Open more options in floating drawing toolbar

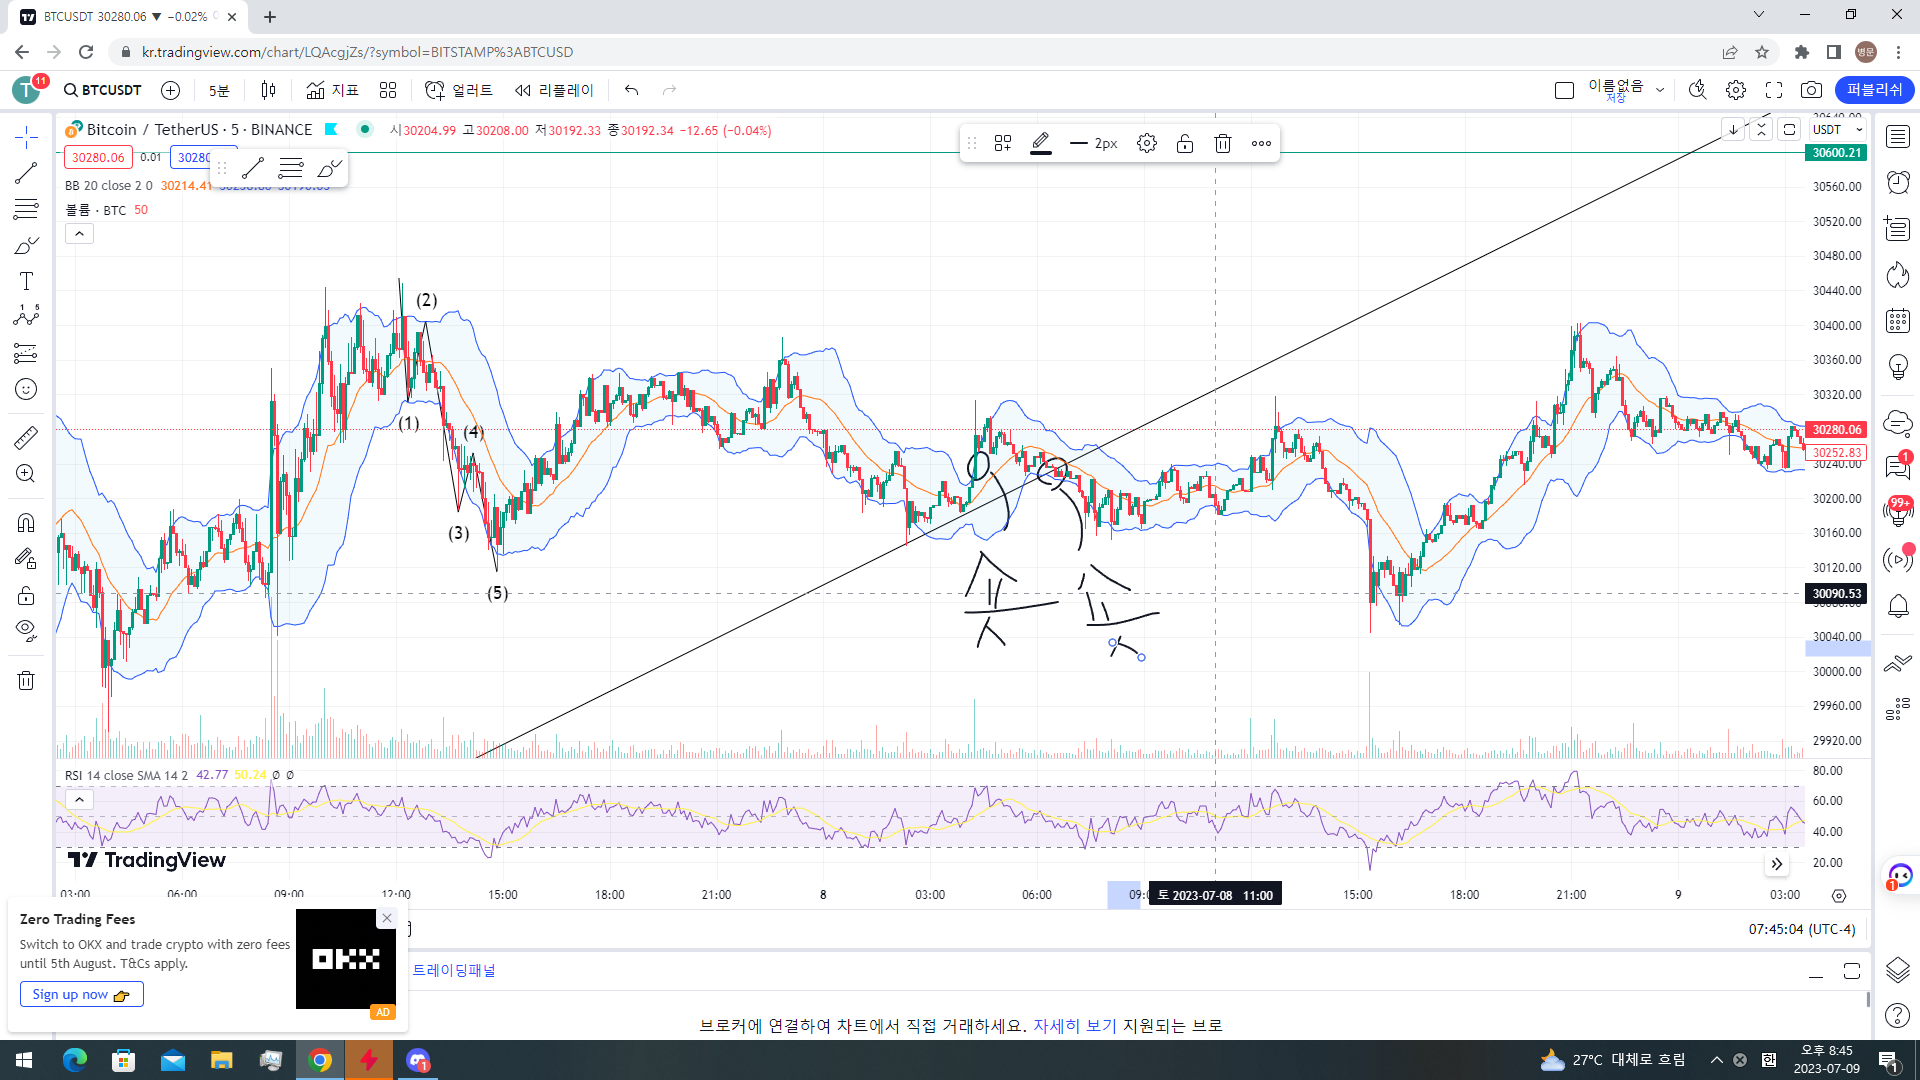pyautogui.click(x=1261, y=144)
